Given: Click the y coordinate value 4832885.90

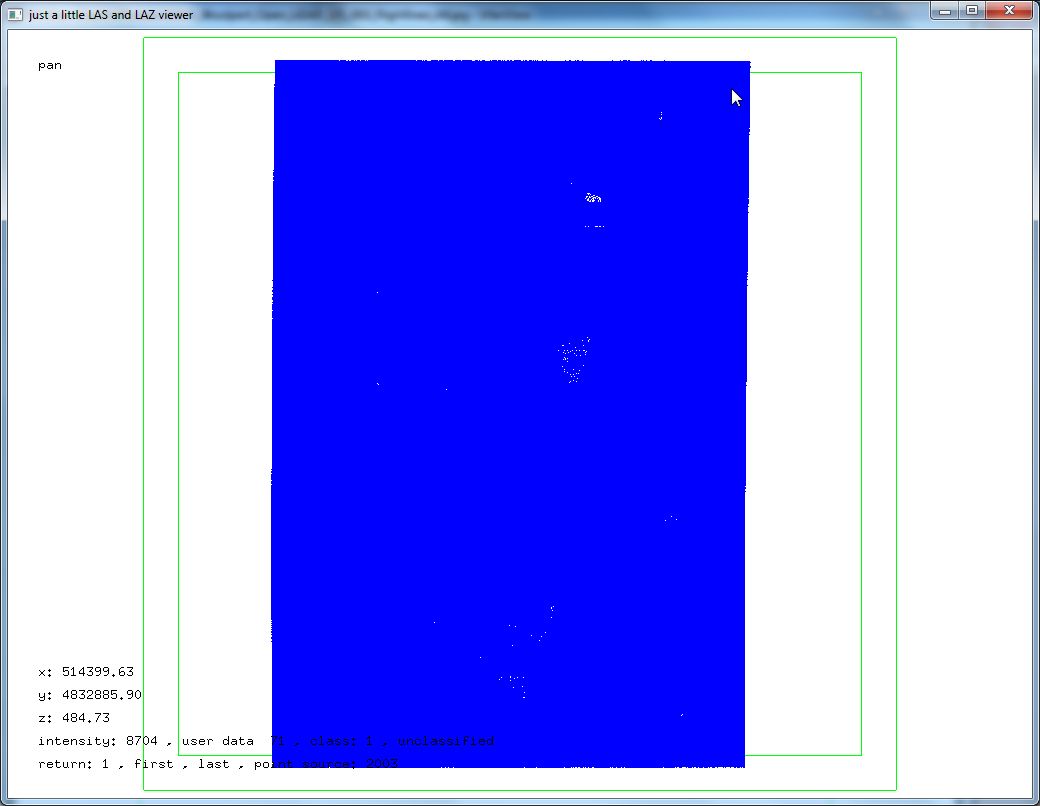Looking at the screenshot, I should 101,695.
